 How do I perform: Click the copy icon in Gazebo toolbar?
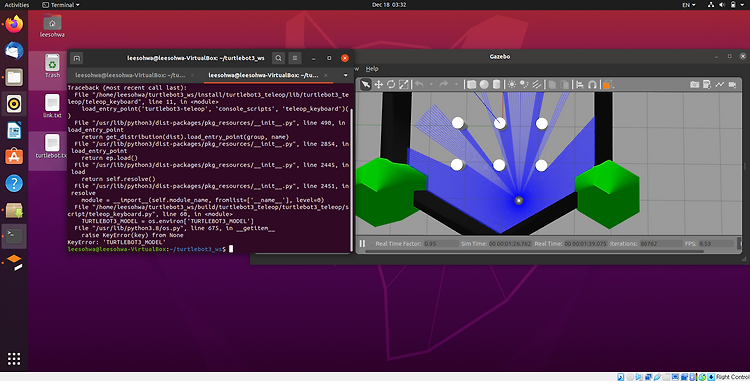coord(552,85)
